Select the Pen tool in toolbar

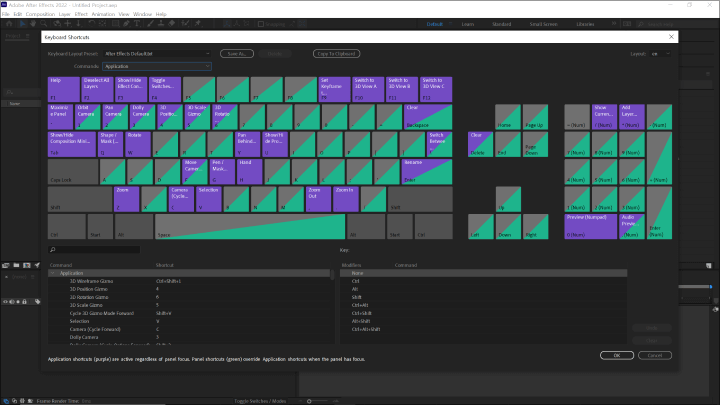pyautogui.click(x=126, y=24)
